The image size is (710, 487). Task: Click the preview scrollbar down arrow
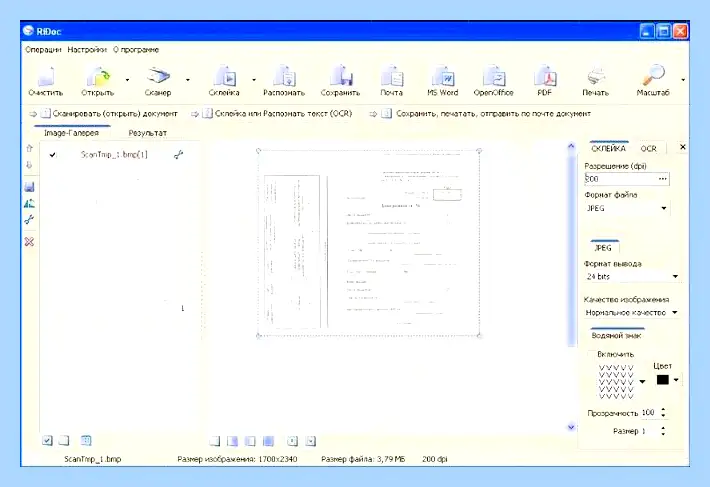coord(571,427)
